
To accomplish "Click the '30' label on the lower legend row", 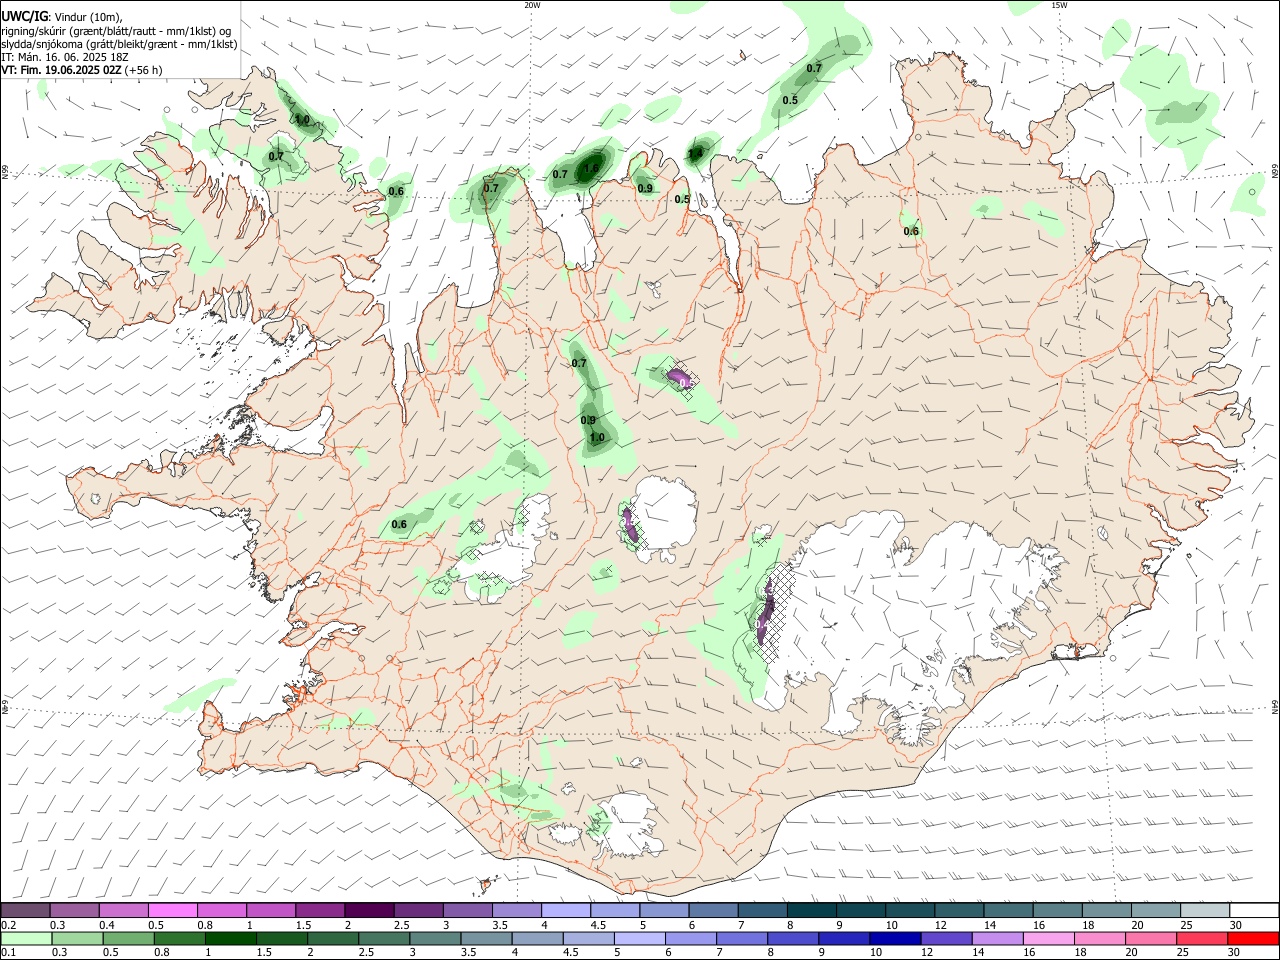I will coord(1235,953).
